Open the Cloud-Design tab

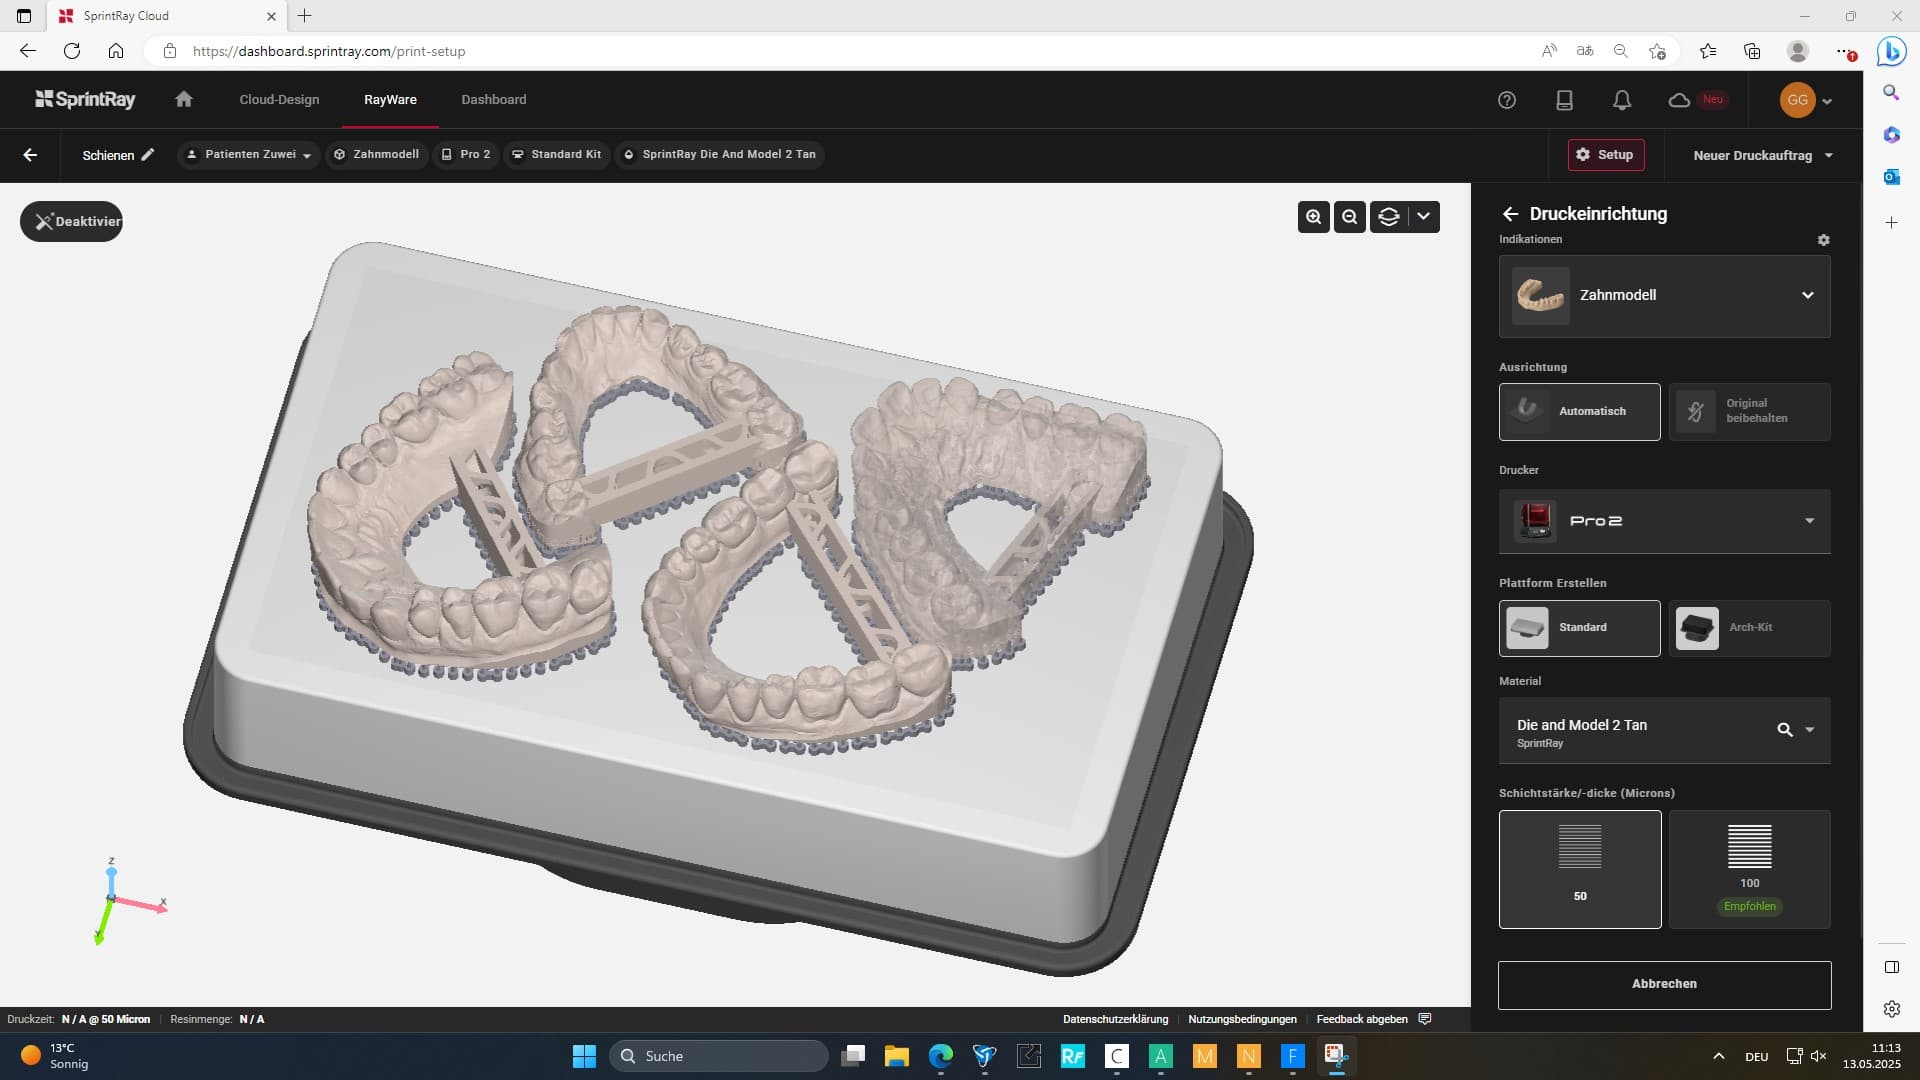click(279, 99)
